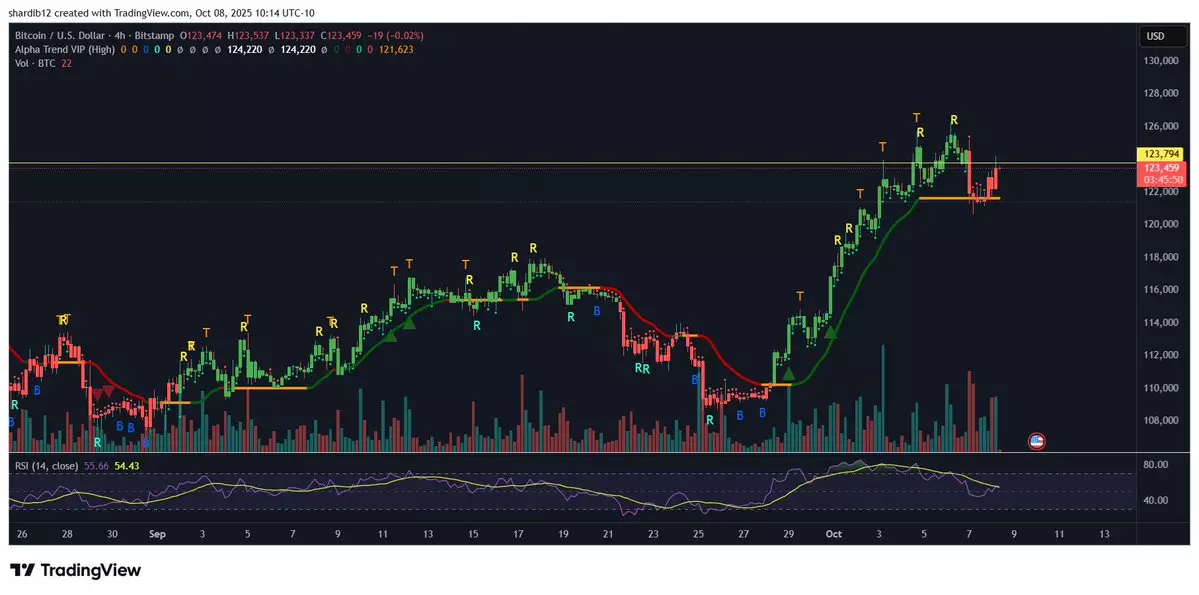1199x595 pixels.
Task: Click the red down-triangle signals near Aug 30
Action: (x=101, y=392)
